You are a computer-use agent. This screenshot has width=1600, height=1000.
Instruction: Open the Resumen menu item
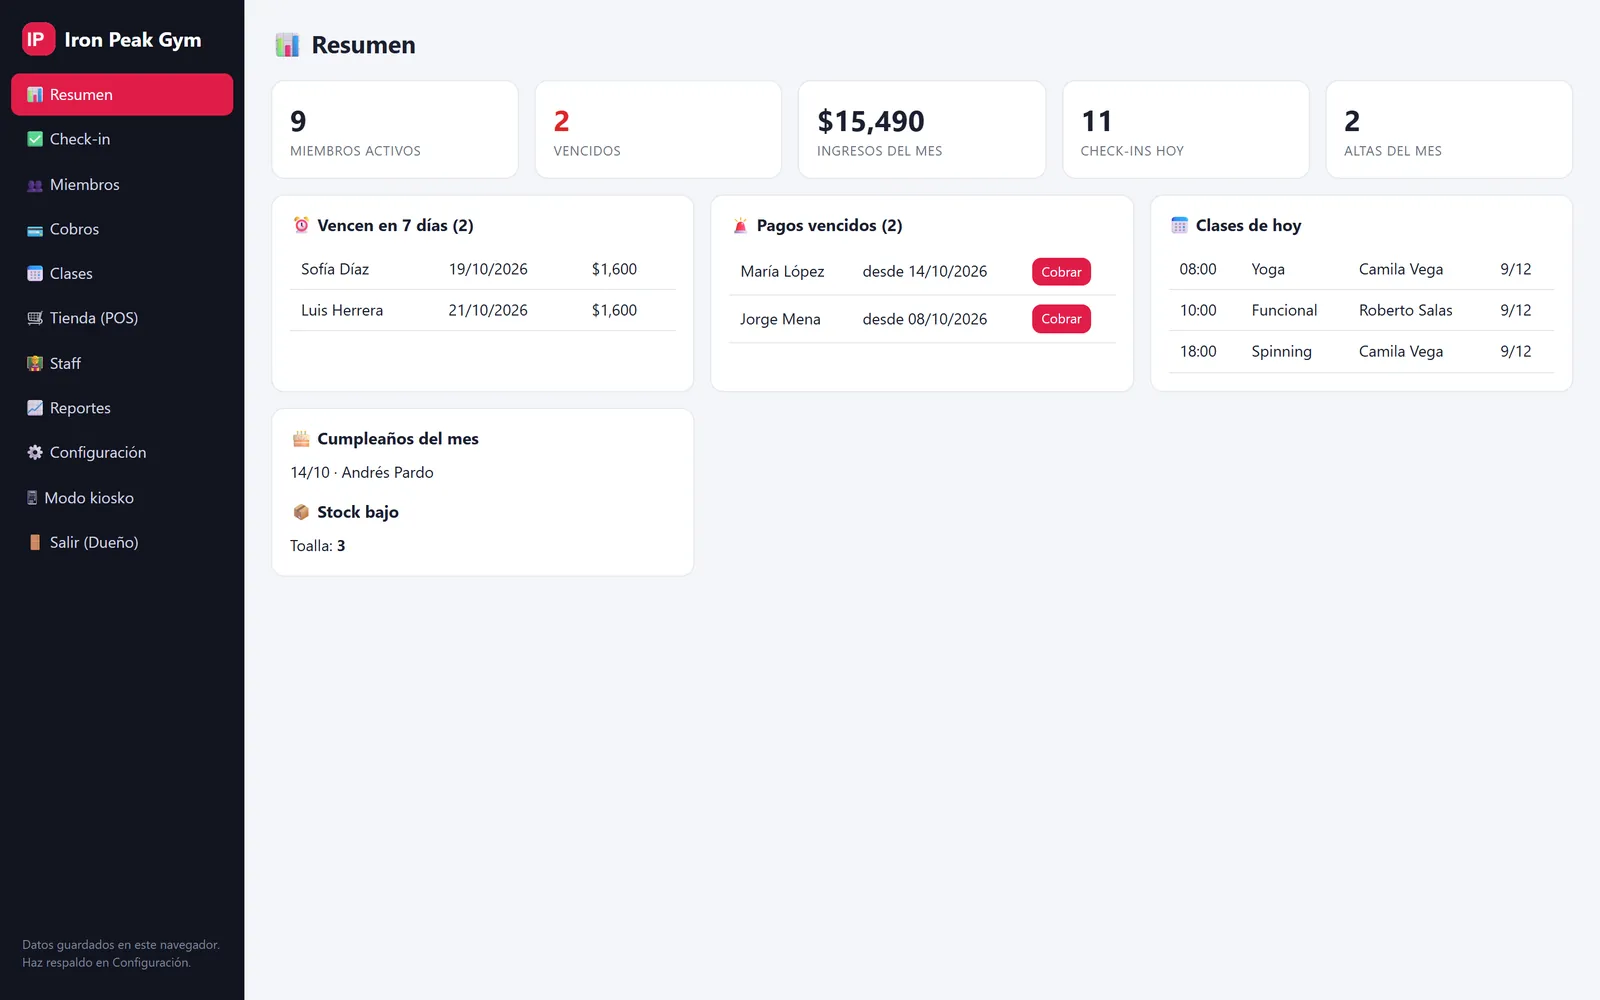coord(122,94)
